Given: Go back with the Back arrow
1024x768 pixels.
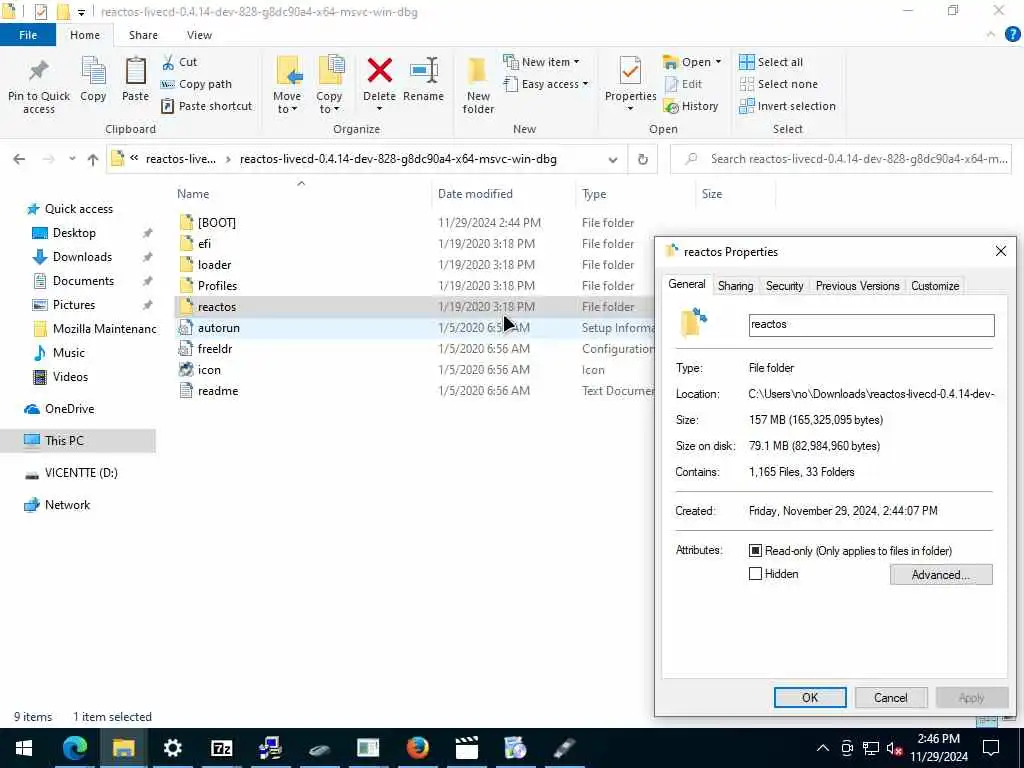Looking at the screenshot, I should 19,159.
